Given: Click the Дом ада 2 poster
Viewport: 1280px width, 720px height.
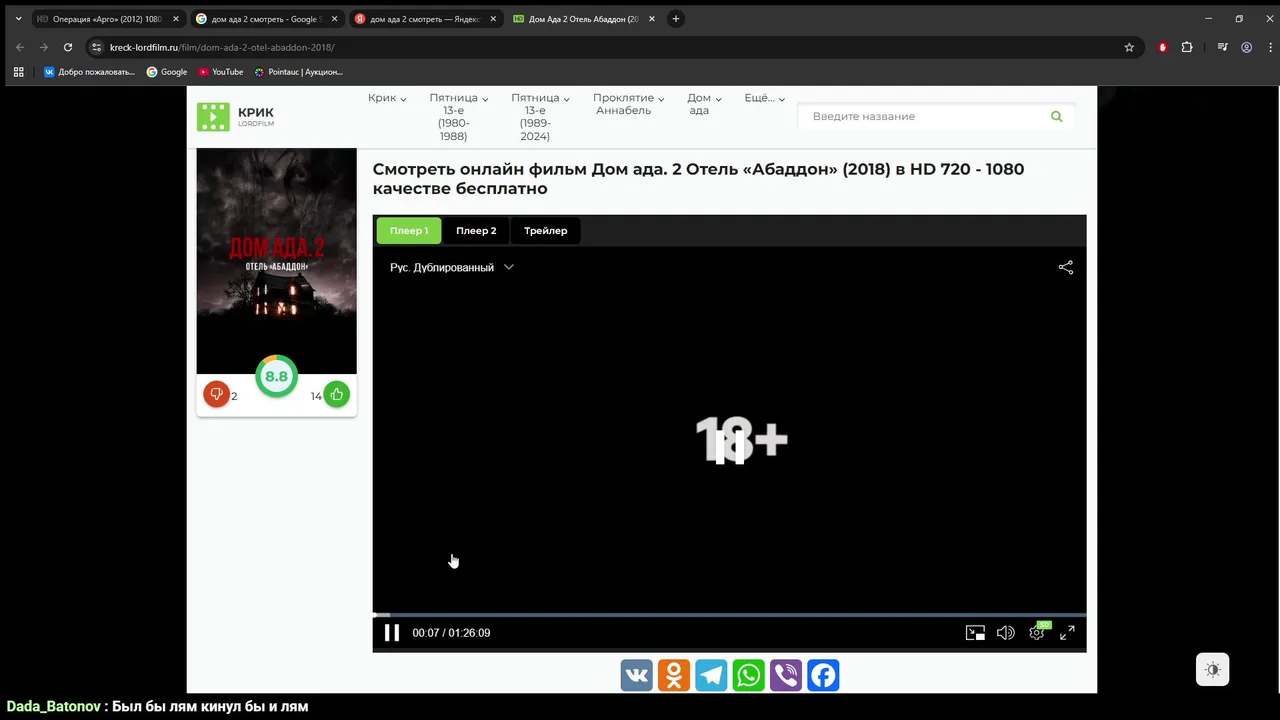Looking at the screenshot, I should [276, 261].
